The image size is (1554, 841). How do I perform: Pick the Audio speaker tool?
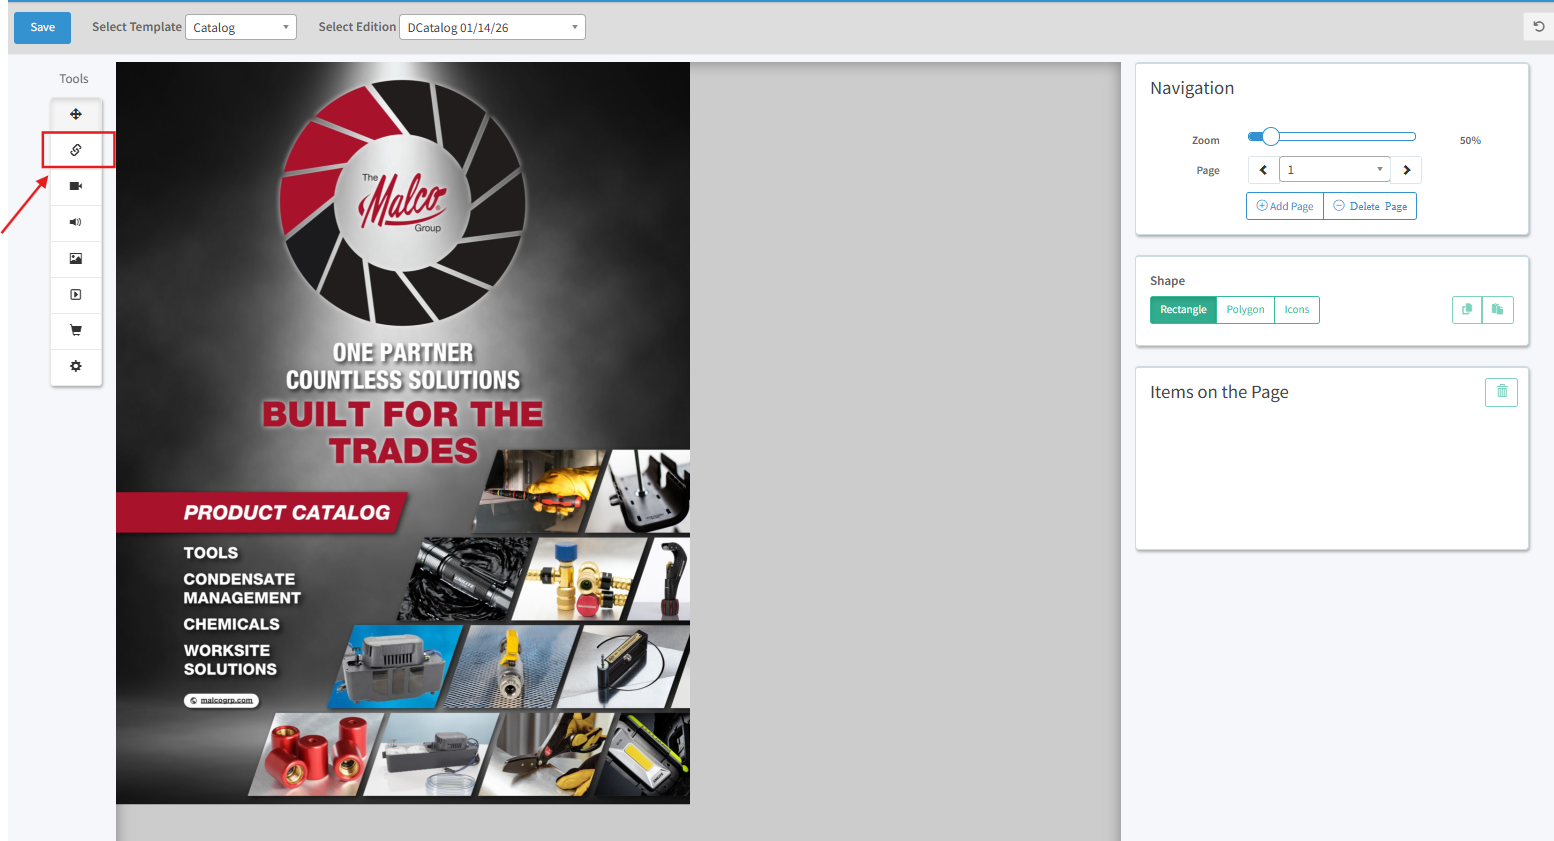pyautogui.click(x=76, y=222)
